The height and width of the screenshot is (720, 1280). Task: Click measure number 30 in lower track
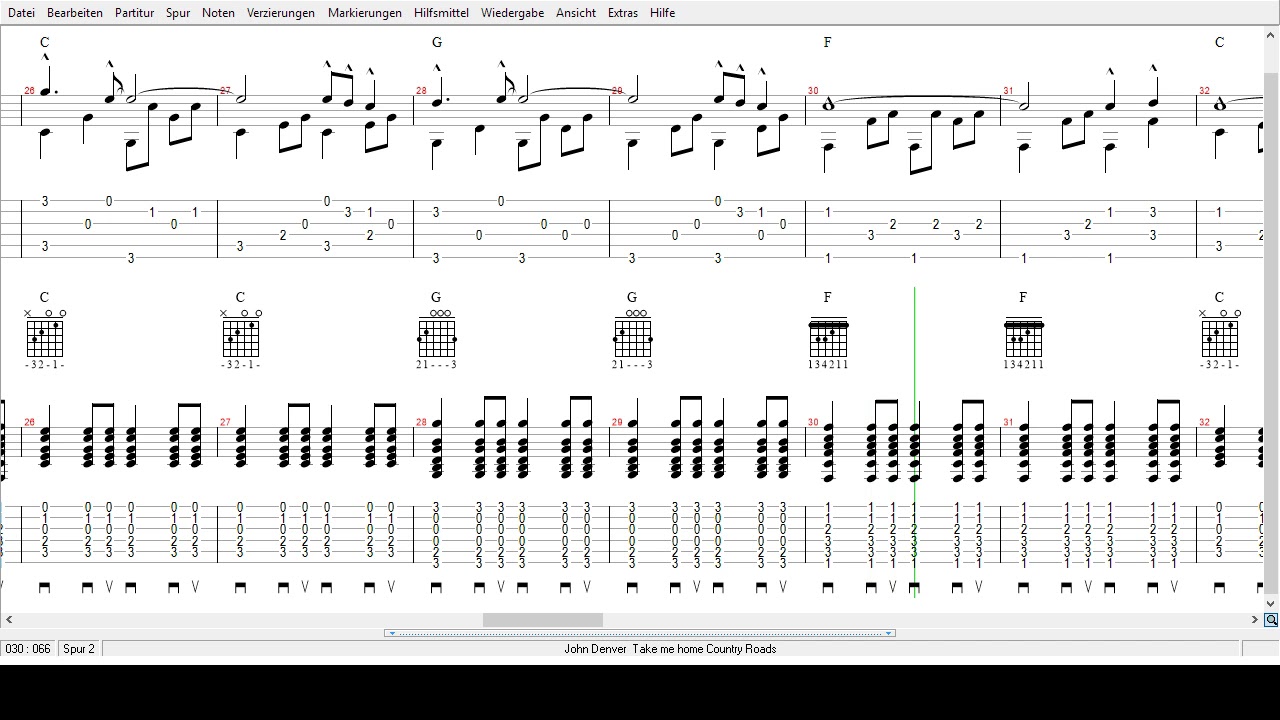coord(813,422)
